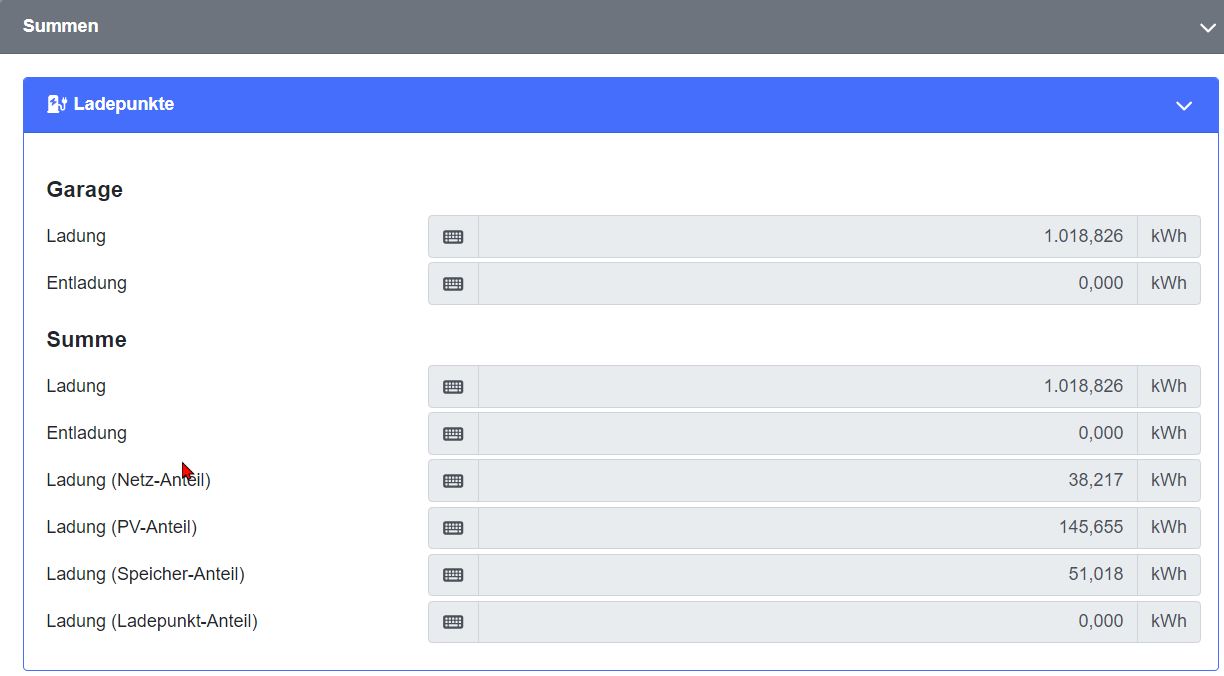The image size is (1224, 676).
Task: Click keyboard icon for Ladung (PV-Anteil)
Action: click(x=453, y=528)
